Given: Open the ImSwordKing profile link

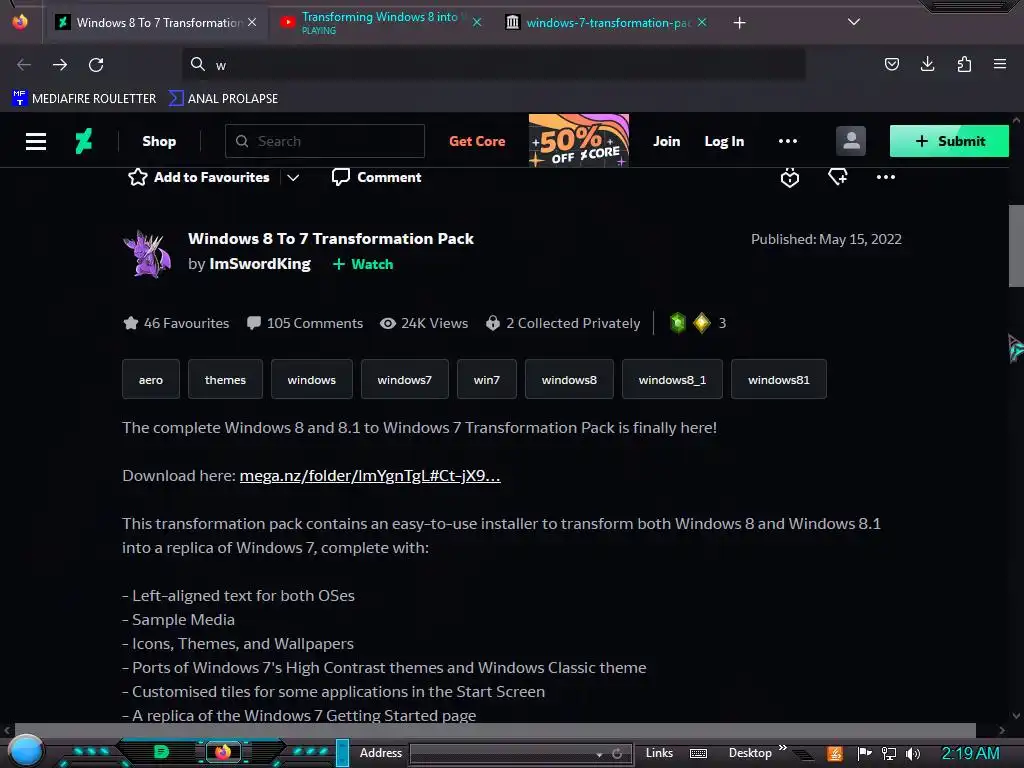Looking at the screenshot, I should click(260, 264).
